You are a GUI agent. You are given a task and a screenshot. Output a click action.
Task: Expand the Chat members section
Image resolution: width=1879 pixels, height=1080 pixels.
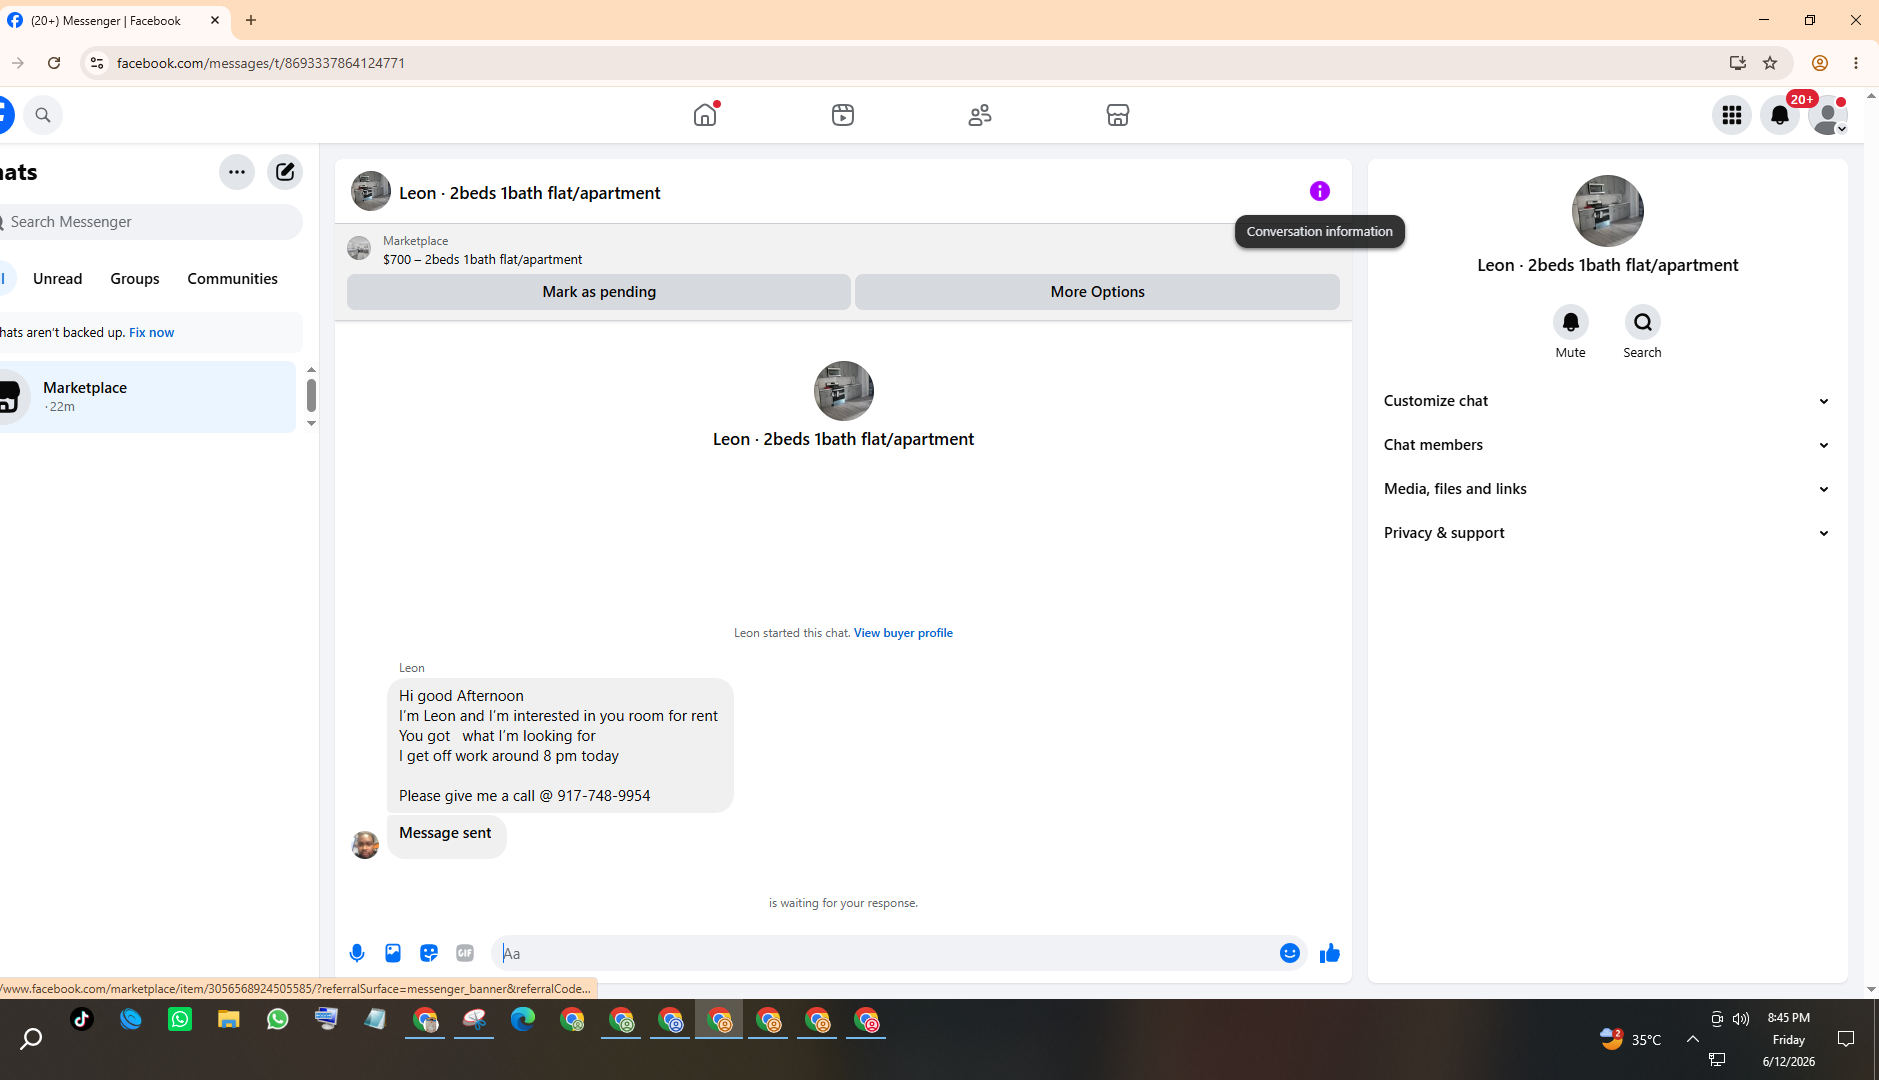(x=1607, y=445)
